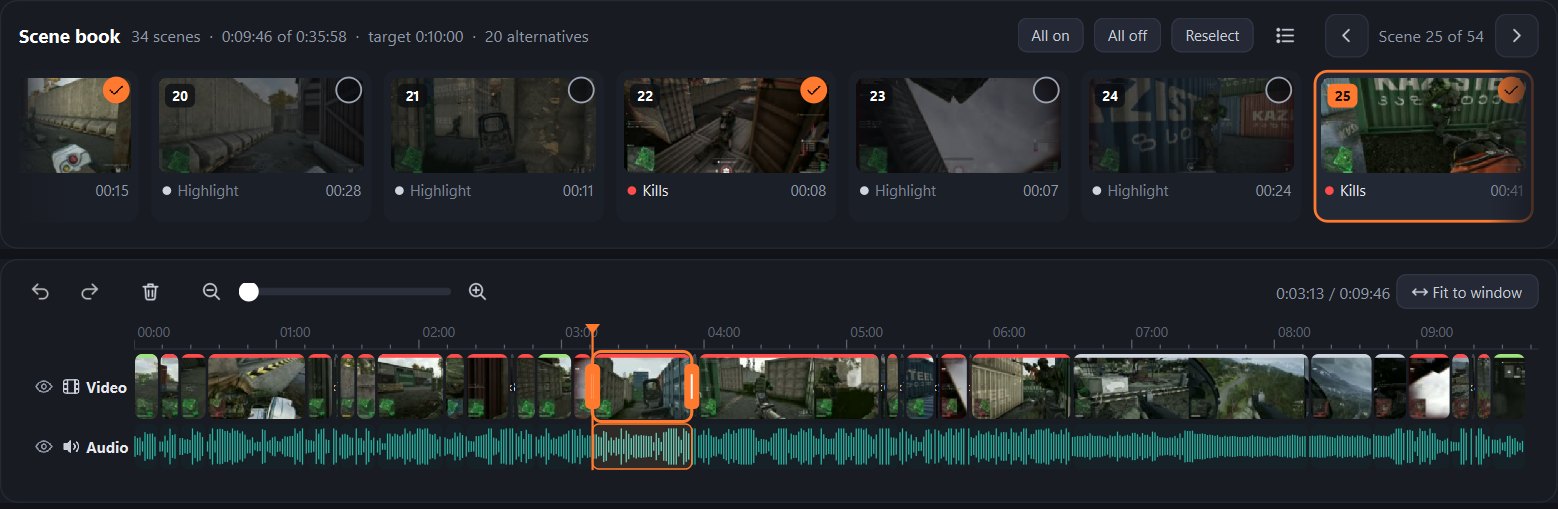Go to next scene with right chevron
The height and width of the screenshot is (509, 1558).
click(1517, 36)
